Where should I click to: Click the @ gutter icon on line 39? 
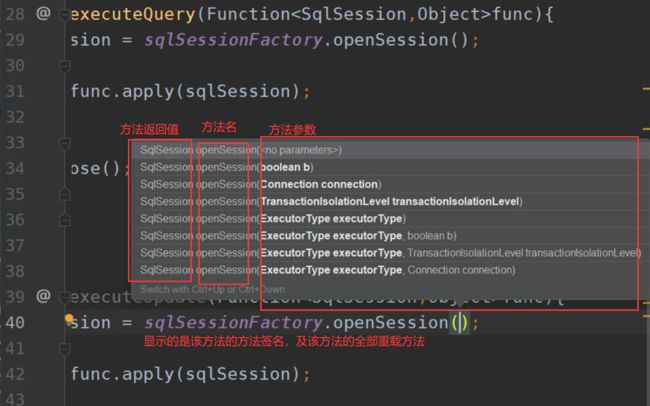pyautogui.click(x=43, y=296)
